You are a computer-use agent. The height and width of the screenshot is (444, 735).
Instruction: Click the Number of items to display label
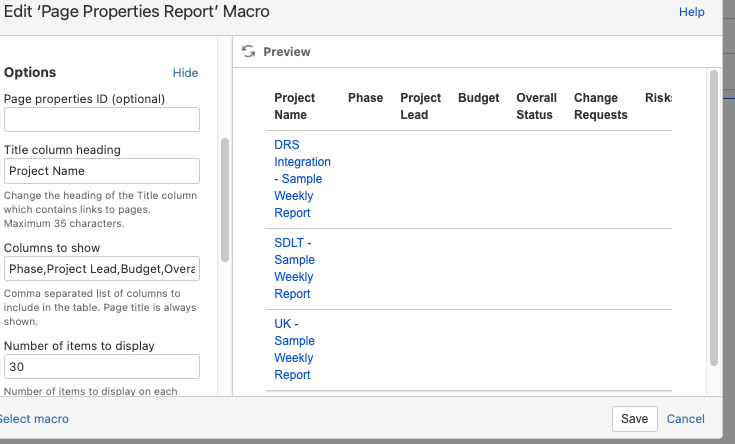pyautogui.click(x=79, y=346)
